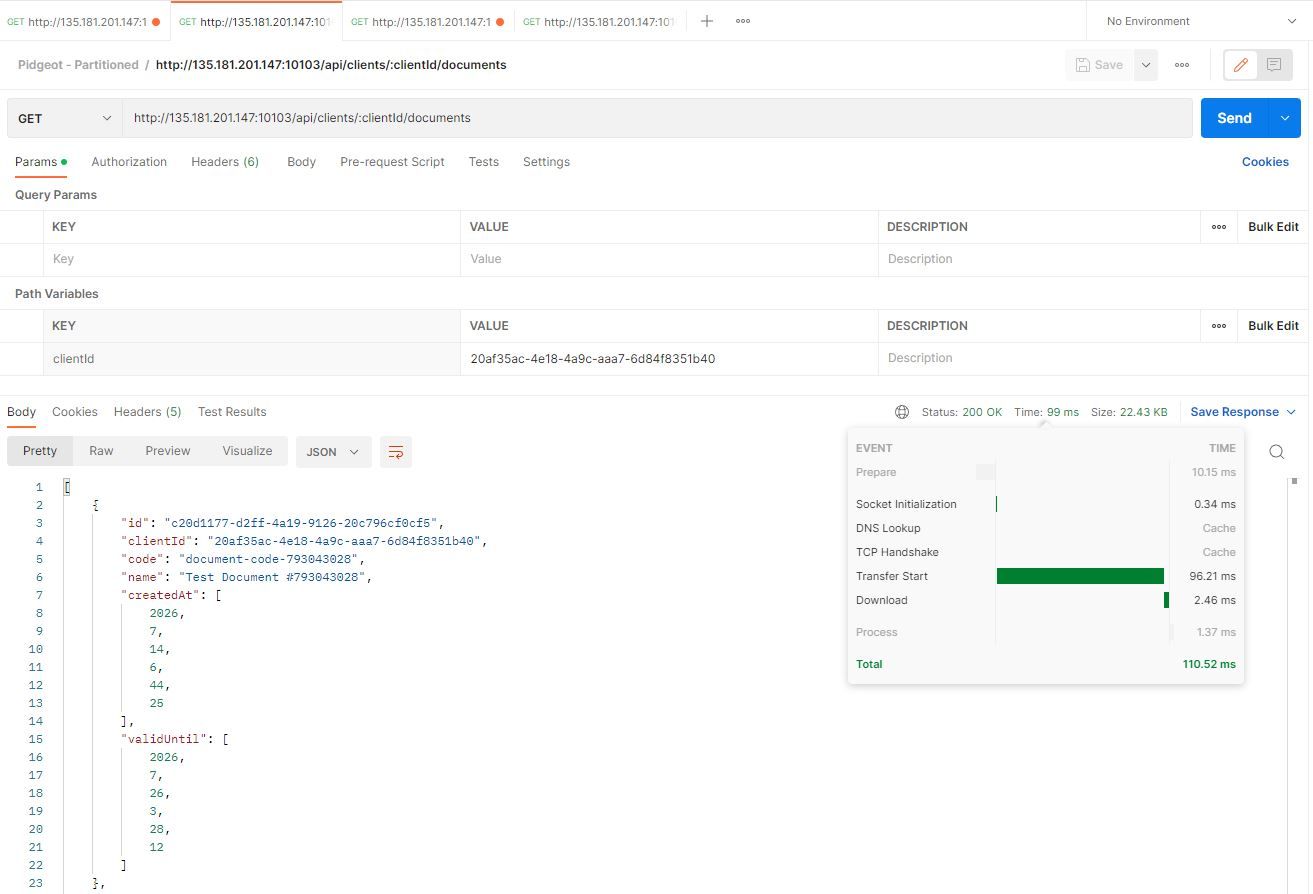Toggle the response line wrap icon
Image resolution: width=1313 pixels, height=894 pixels.
(x=396, y=452)
